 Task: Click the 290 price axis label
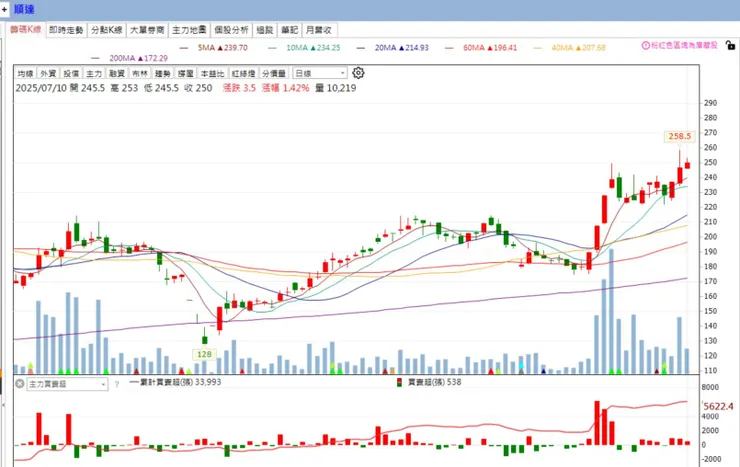710,103
